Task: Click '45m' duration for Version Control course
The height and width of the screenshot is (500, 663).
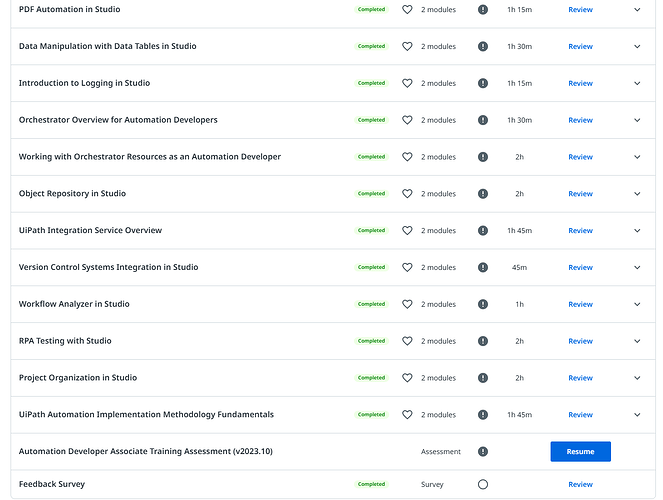Action: click(x=519, y=267)
